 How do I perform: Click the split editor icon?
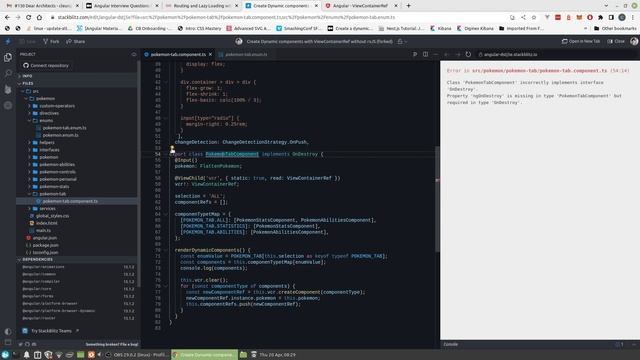coord(425,54)
